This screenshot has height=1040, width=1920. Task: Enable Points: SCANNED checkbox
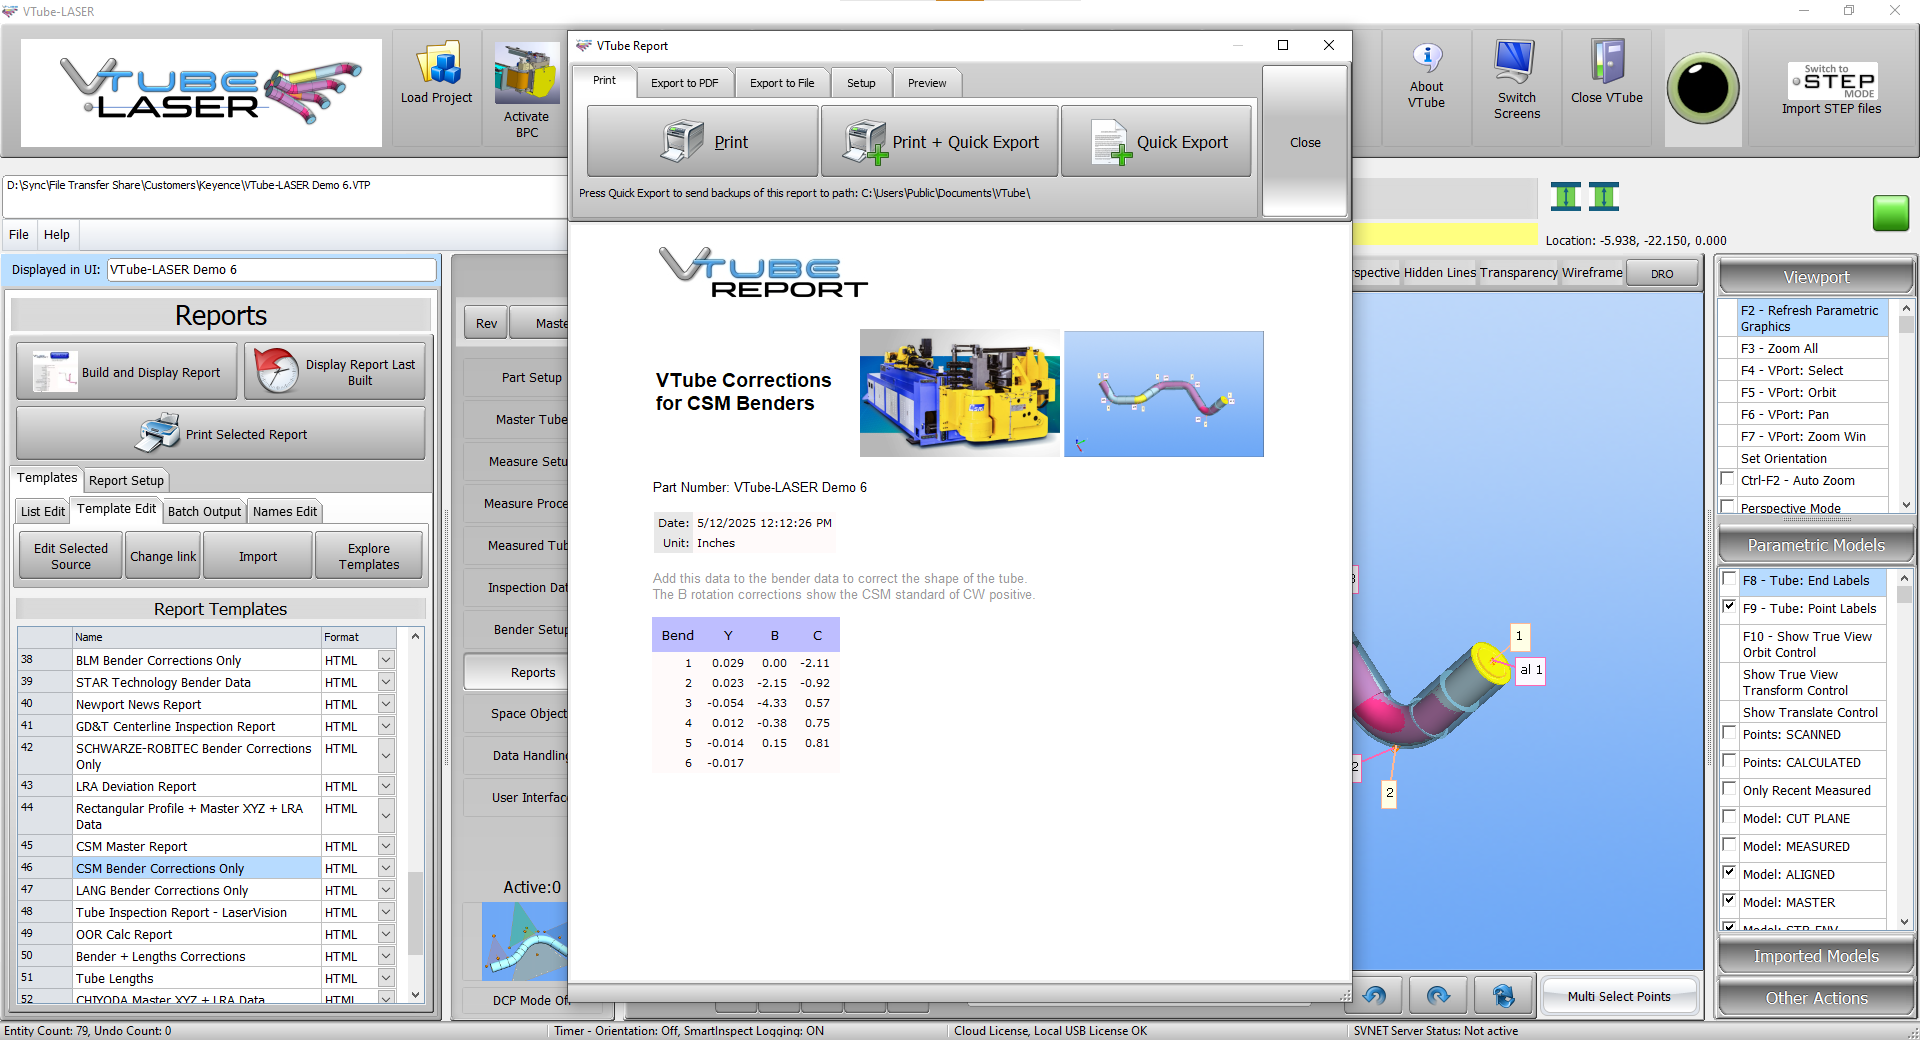[x=1729, y=733]
